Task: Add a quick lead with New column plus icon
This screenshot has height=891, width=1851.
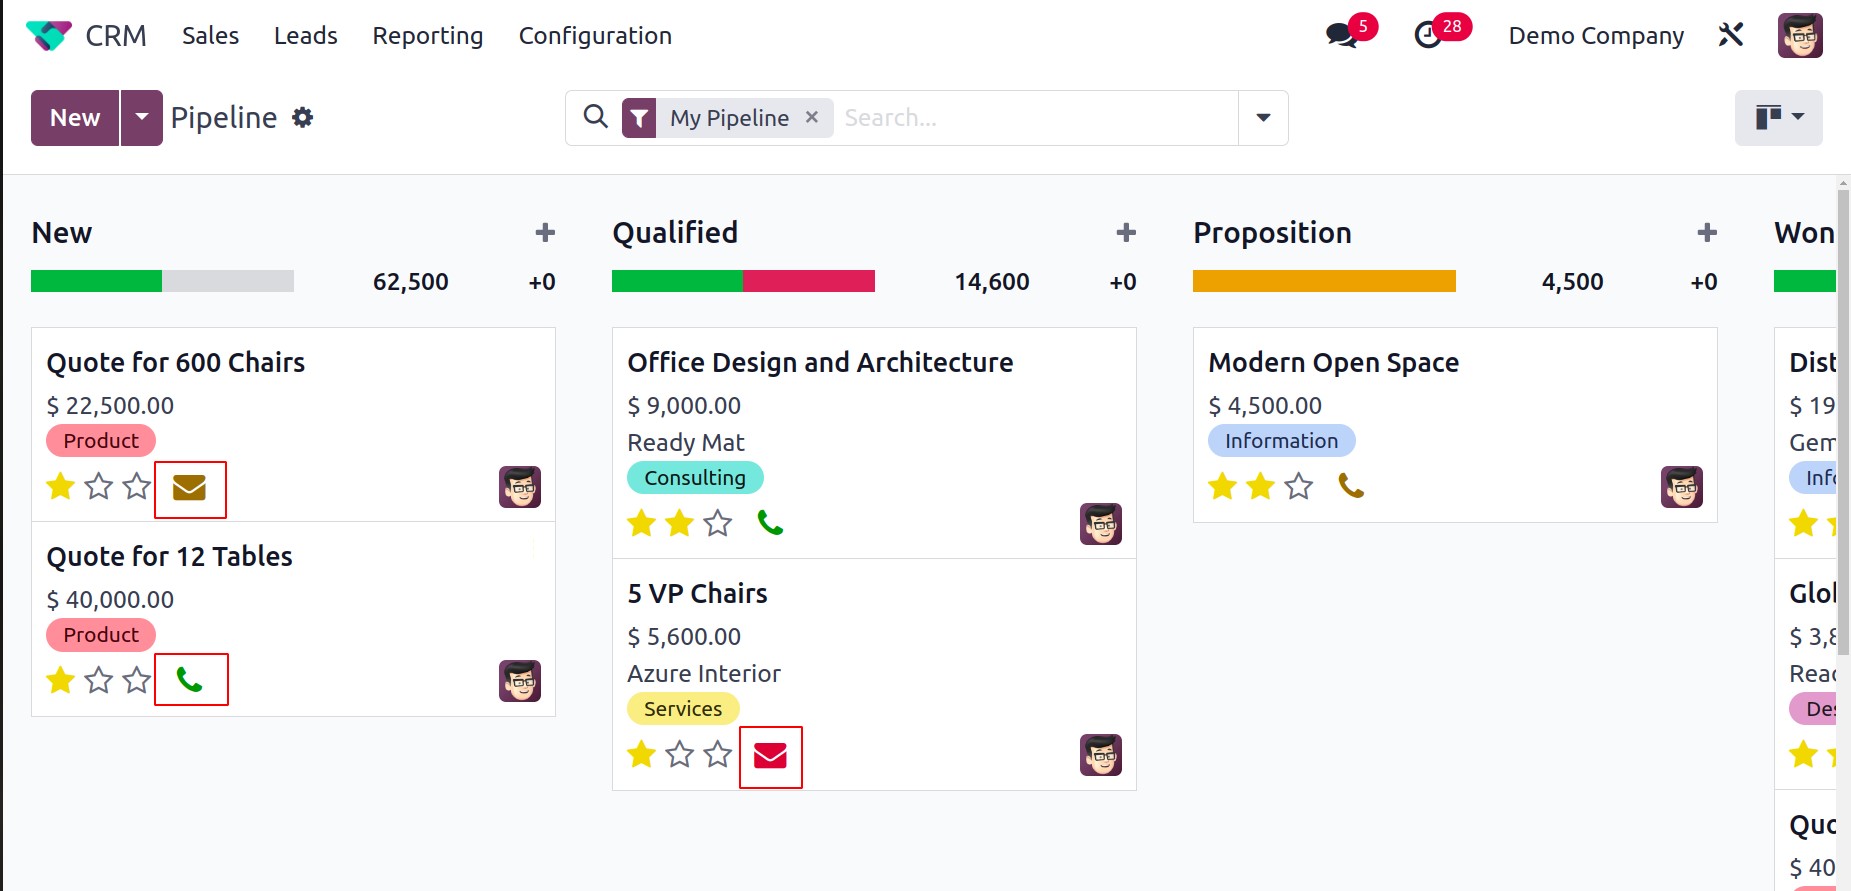Action: [x=545, y=233]
